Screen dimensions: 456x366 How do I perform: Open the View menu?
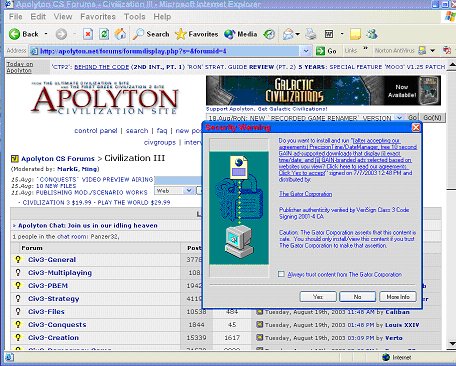click(x=63, y=17)
